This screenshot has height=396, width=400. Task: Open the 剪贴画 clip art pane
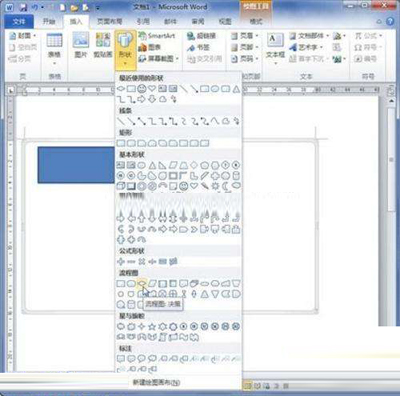tap(103, 45)
